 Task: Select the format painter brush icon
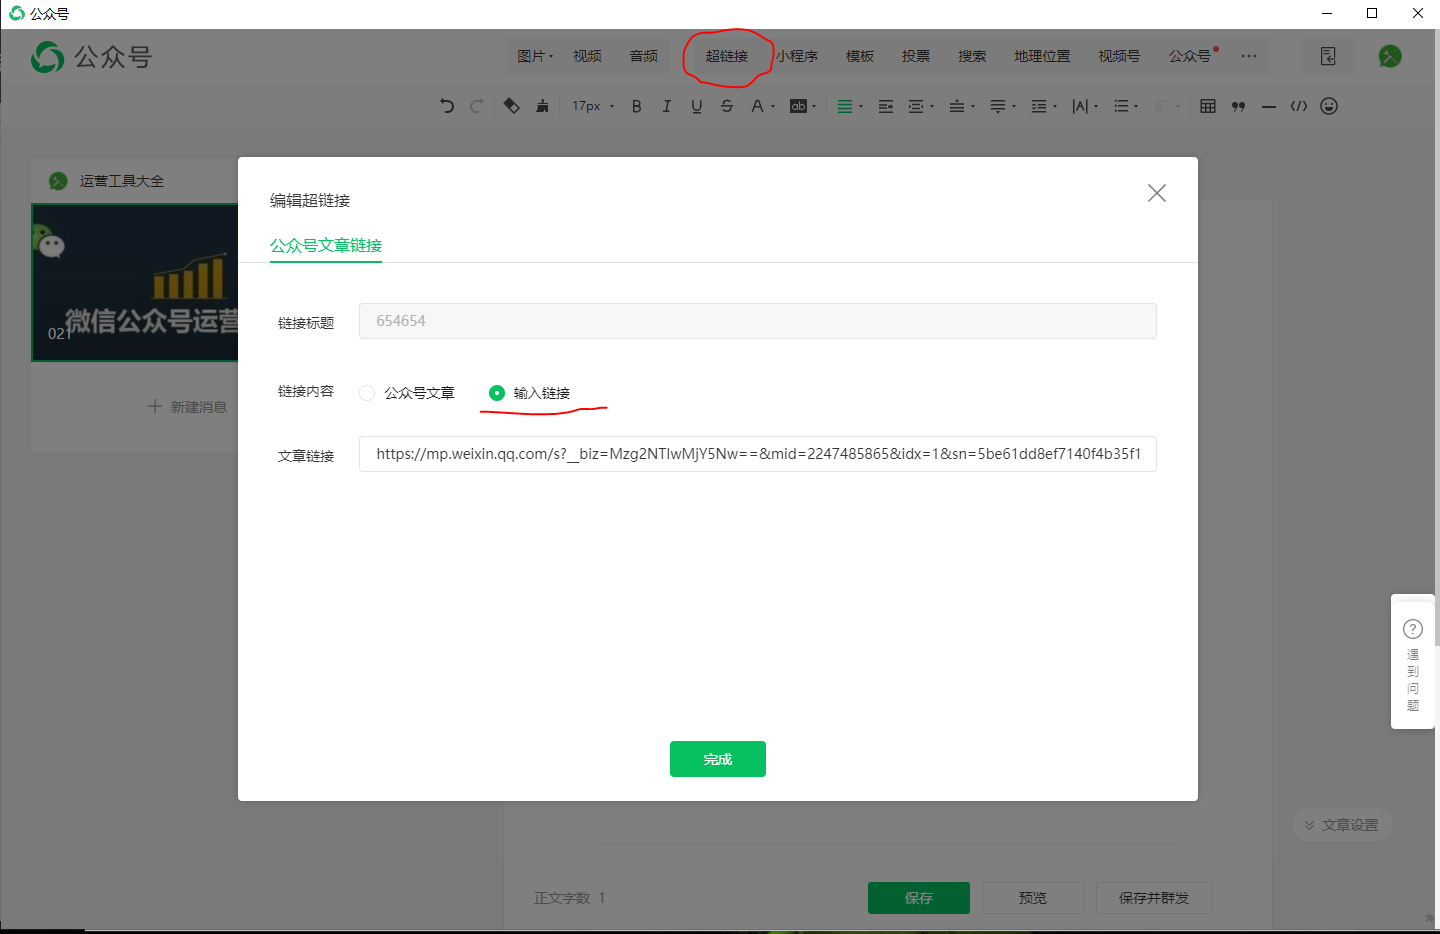click(x=542, y=106)
